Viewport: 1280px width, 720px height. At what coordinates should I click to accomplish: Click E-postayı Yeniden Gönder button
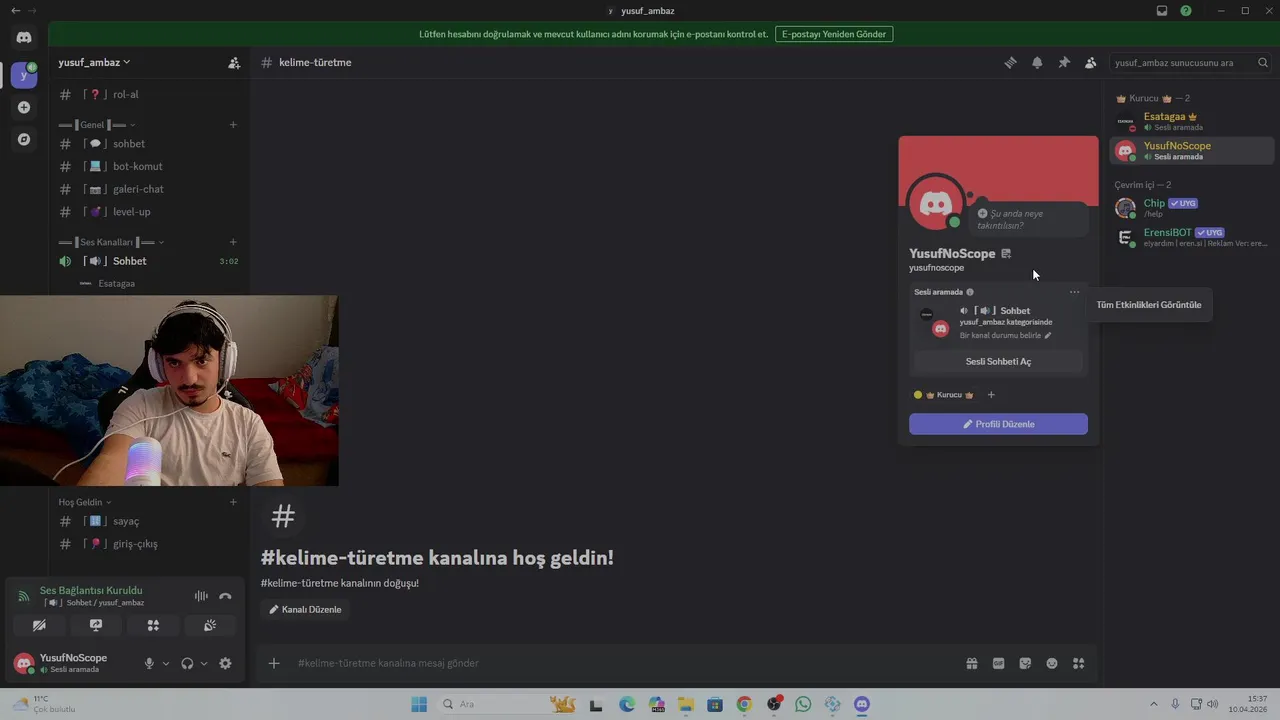click(834, 34)
